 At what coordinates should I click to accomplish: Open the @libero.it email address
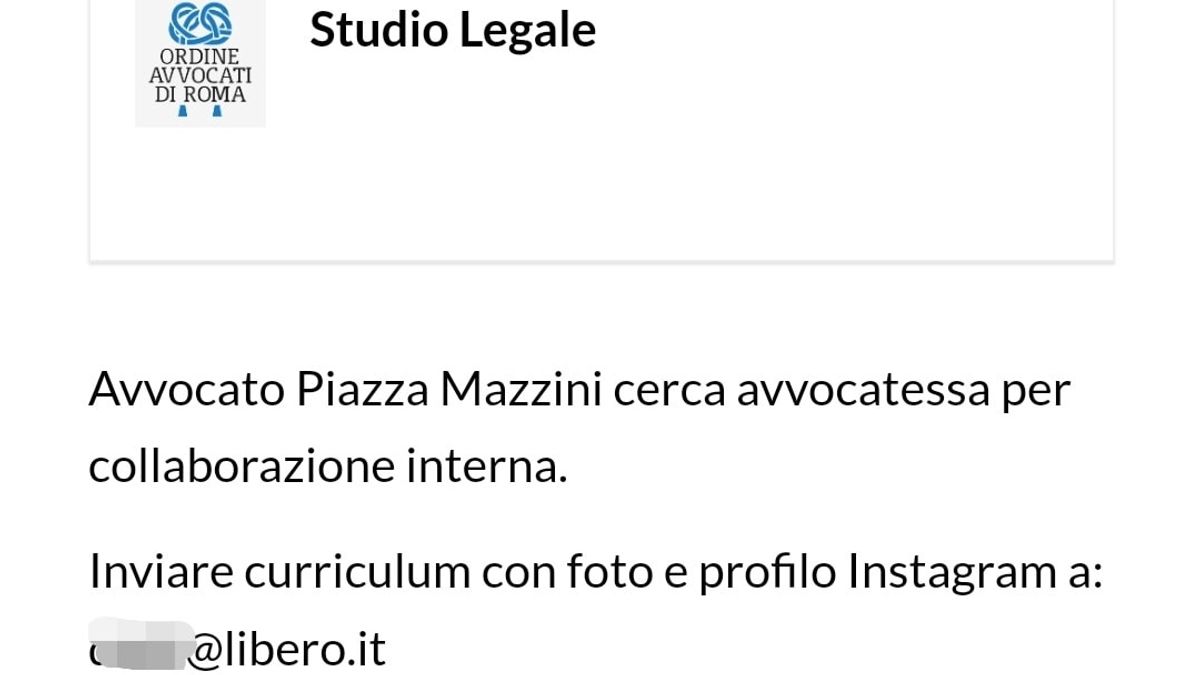click(237, 649)
